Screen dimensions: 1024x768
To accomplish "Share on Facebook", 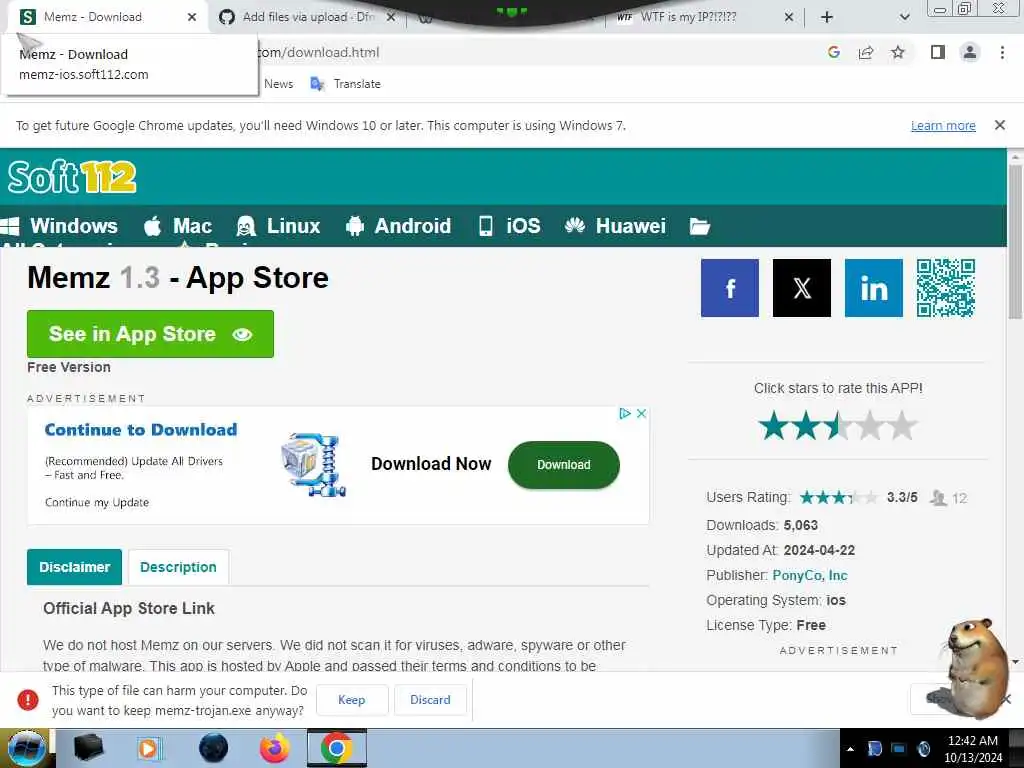I will coord(729,288).
